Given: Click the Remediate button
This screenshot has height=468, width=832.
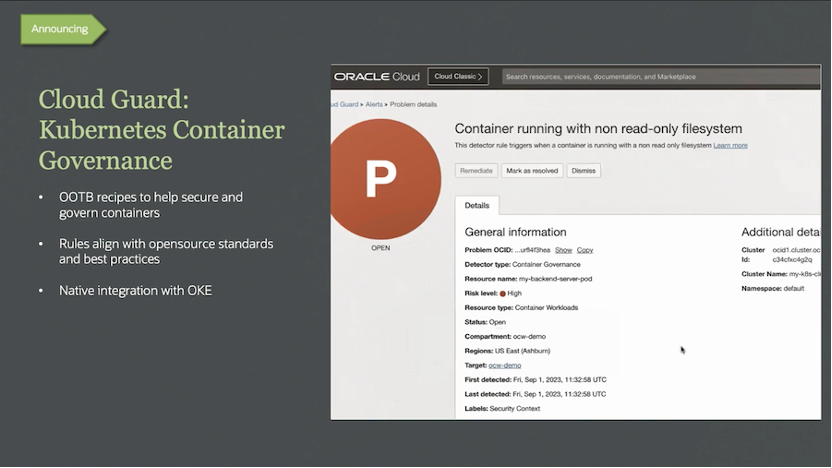Looking at the screenshot, I should 476,171.
